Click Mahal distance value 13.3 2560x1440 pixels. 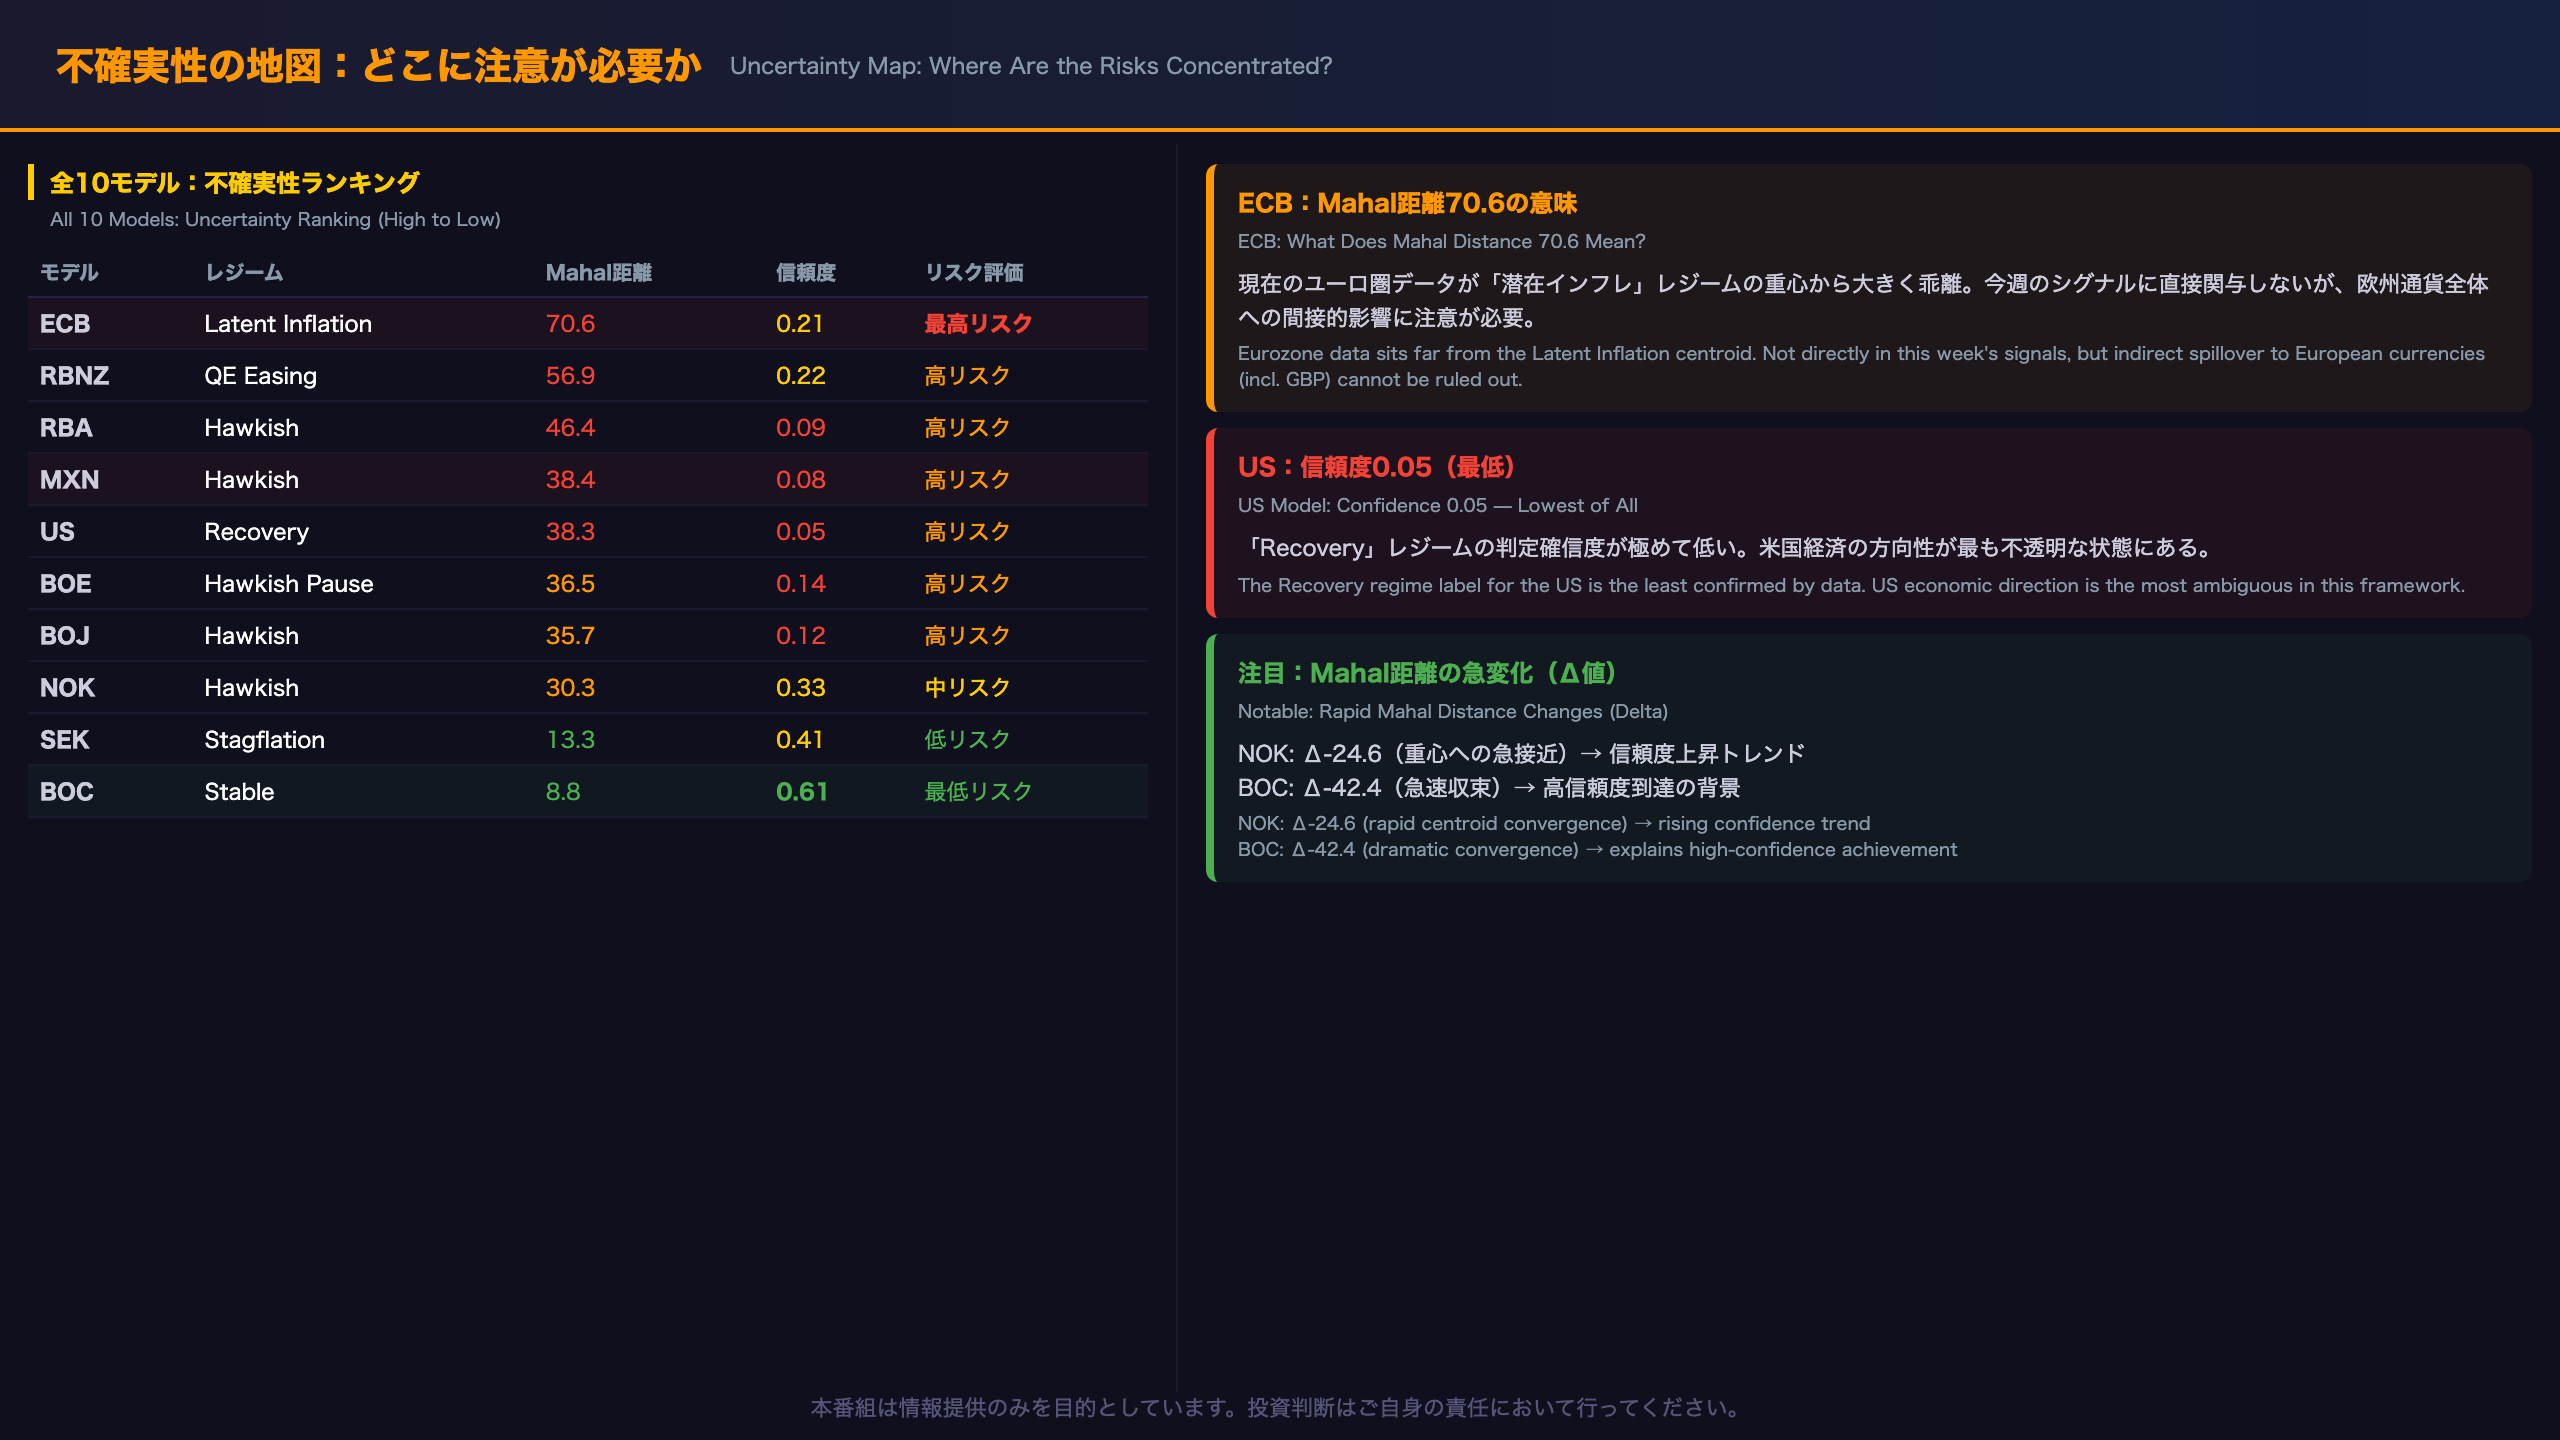point(570,740)
